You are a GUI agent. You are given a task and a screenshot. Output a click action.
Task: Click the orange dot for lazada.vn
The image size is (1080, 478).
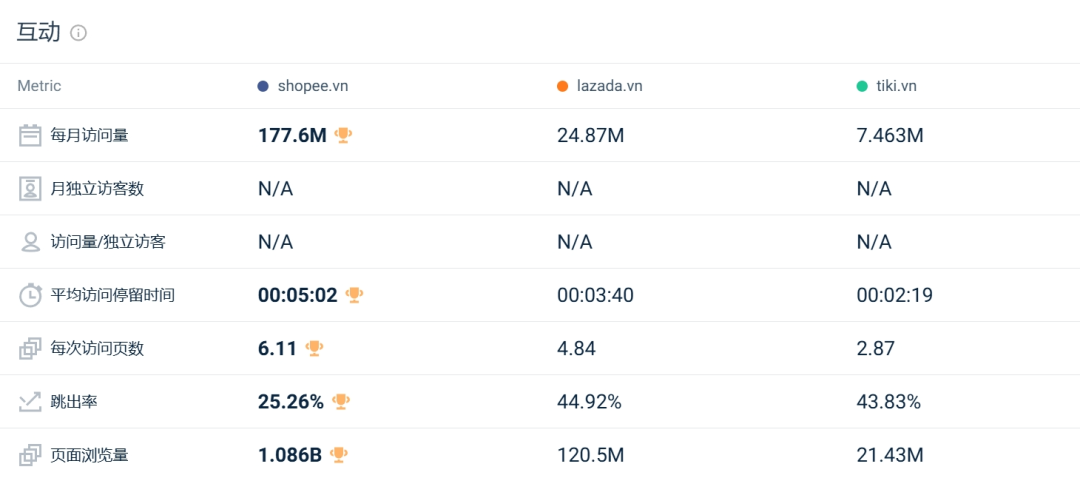pos(562,86)
